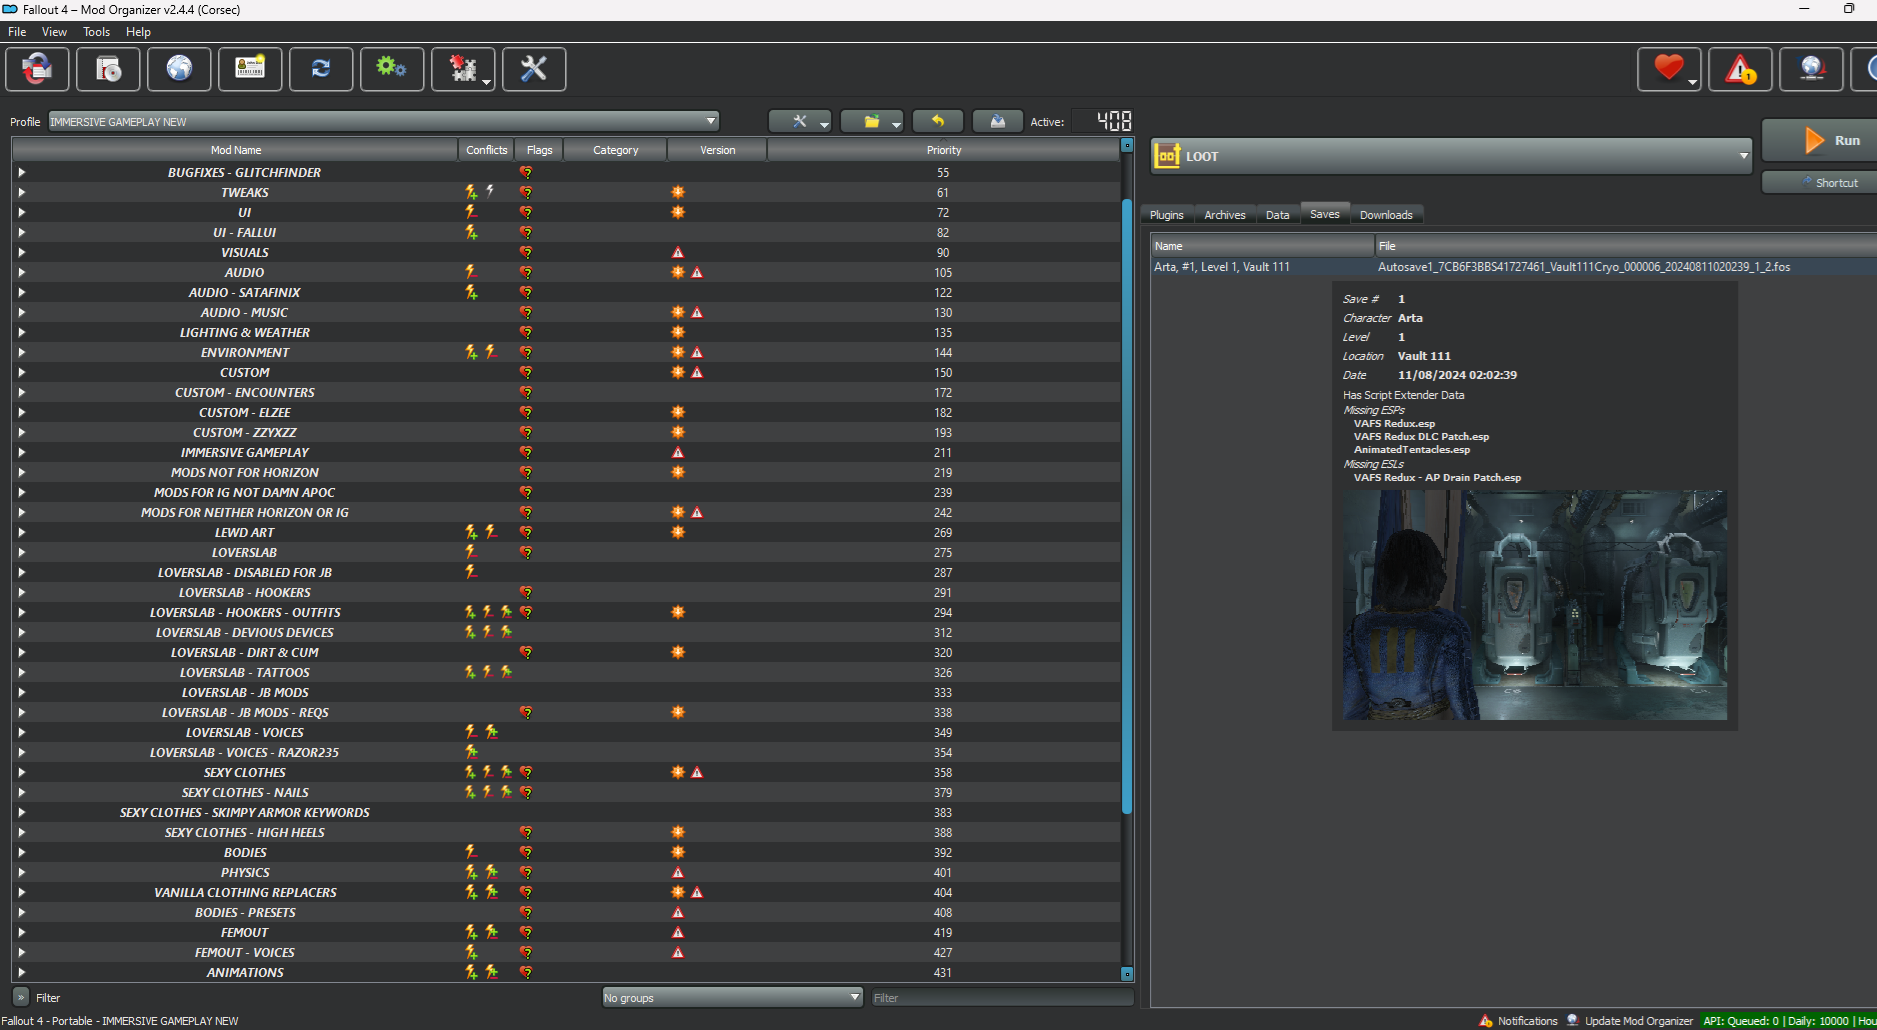
Task: Click the warning icon in the VISUALS row
Action: coord(678,252)
